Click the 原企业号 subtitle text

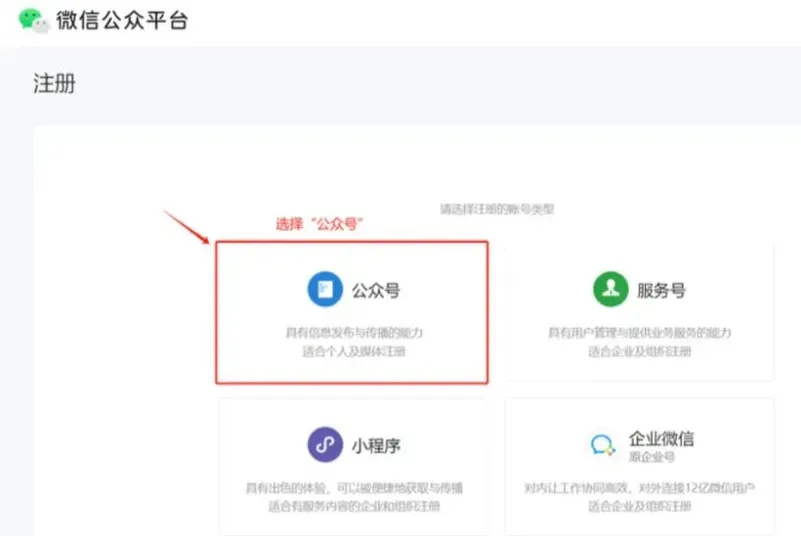coord(651,456)
